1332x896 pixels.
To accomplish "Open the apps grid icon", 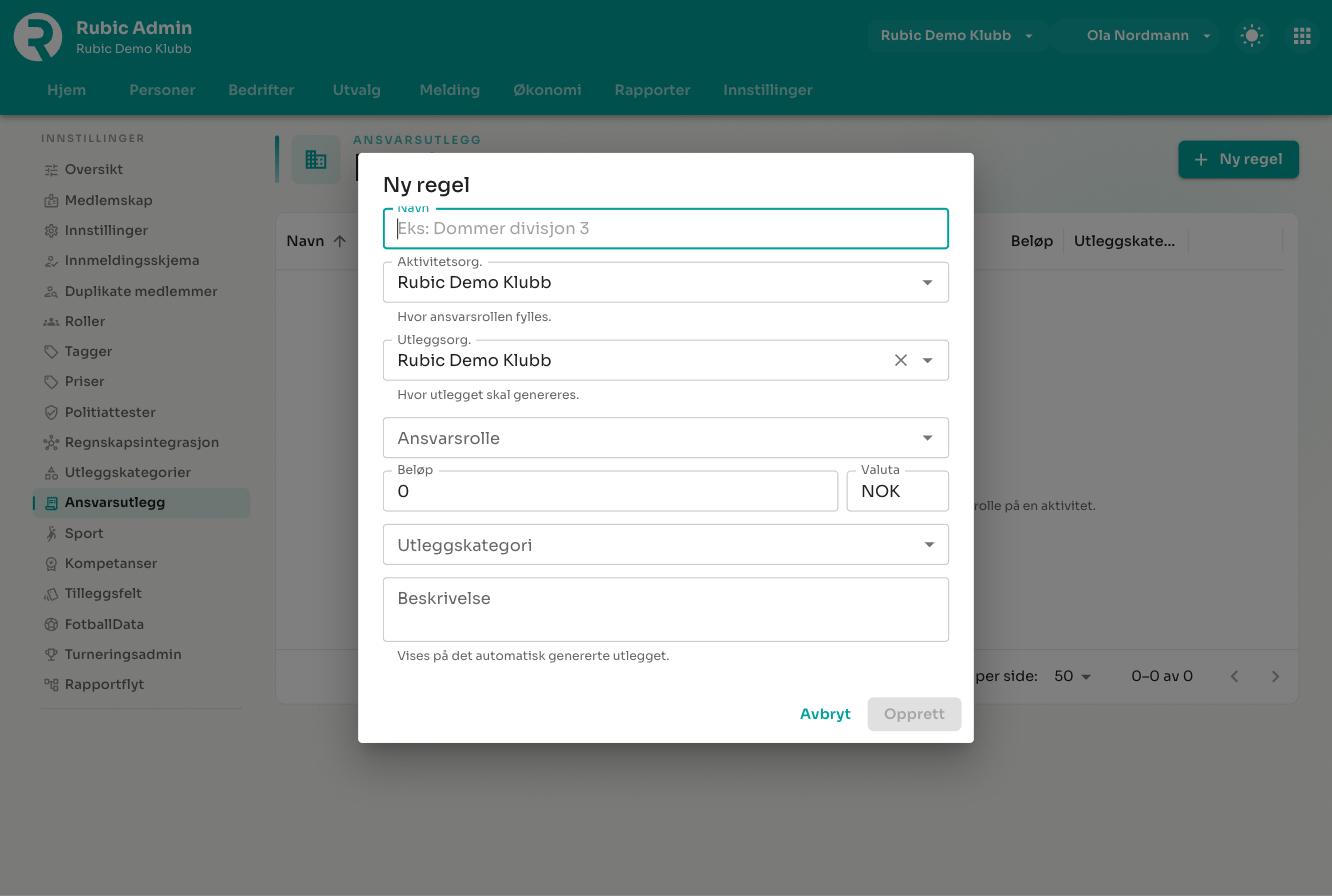I will 1302,36.
